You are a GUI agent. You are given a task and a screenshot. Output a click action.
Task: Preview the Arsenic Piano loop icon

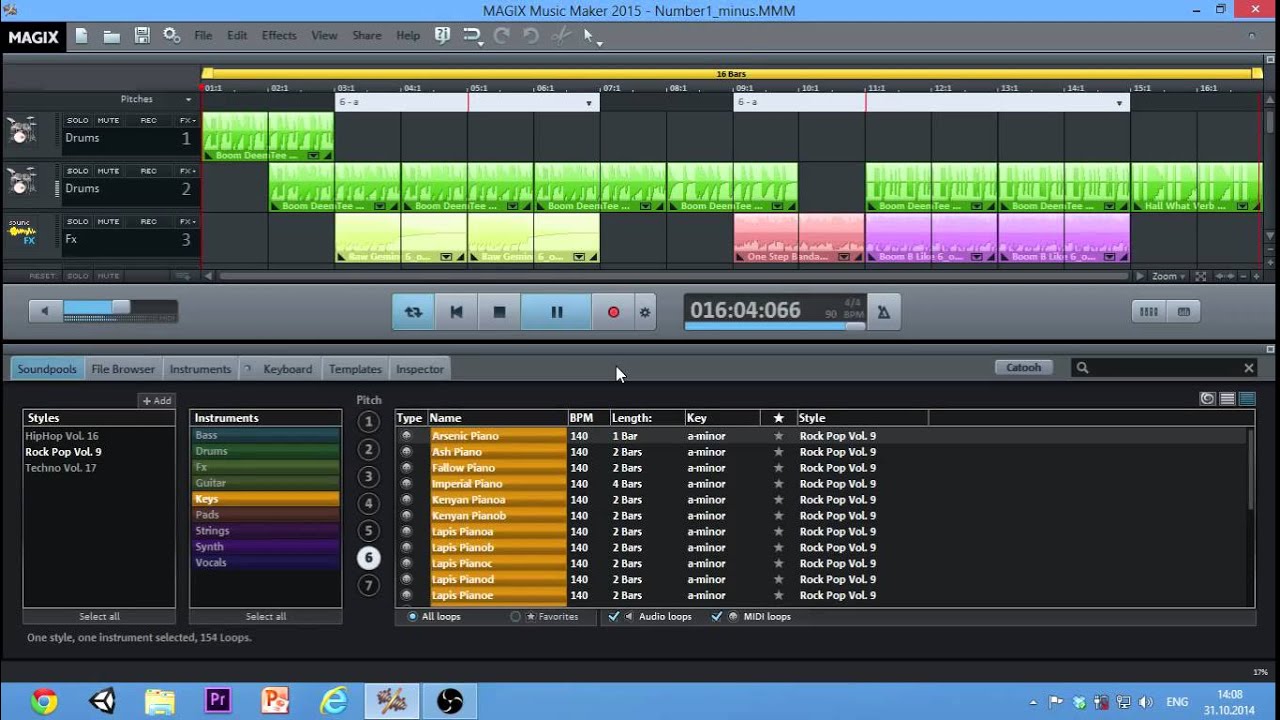(406, 436)
